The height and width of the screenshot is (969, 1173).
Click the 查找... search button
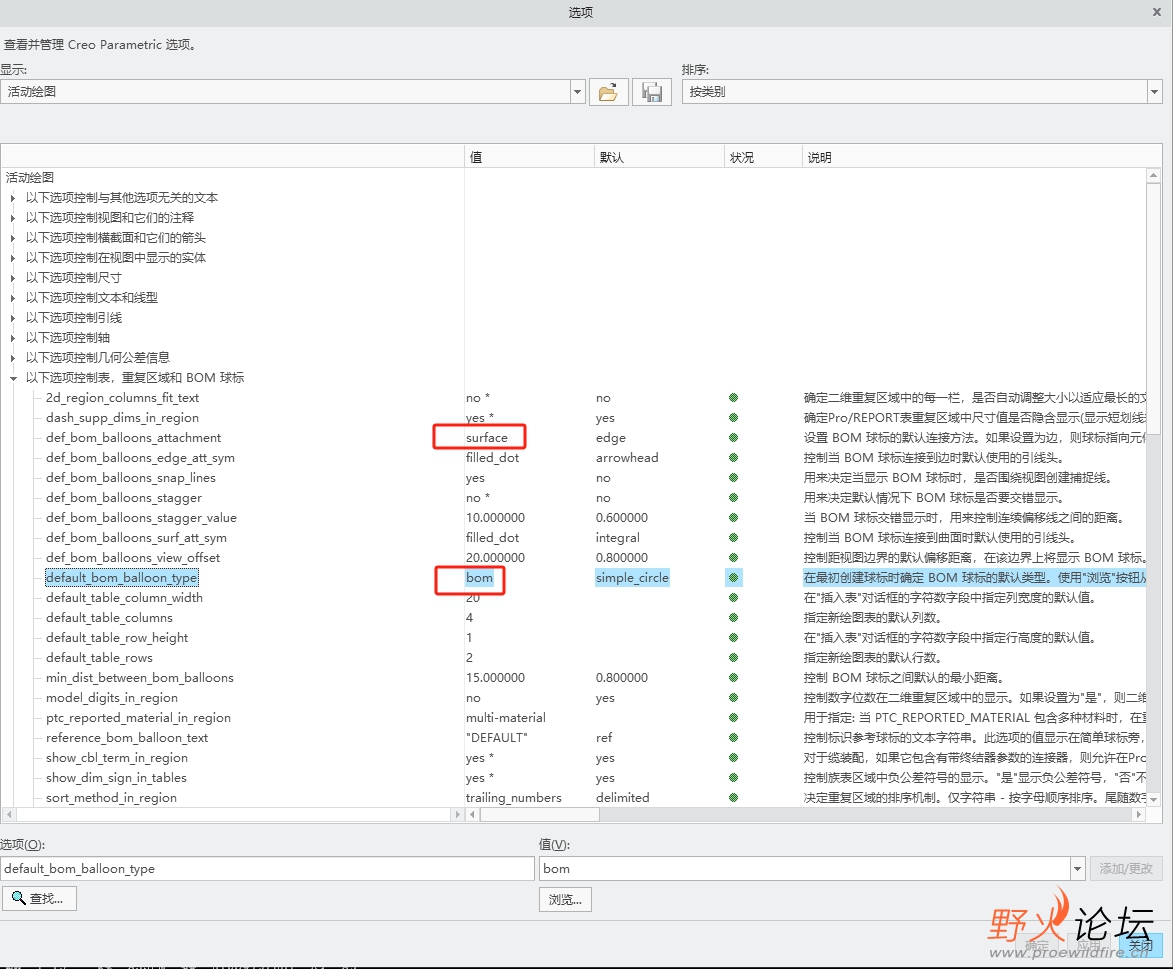click(x=40, y=899)
